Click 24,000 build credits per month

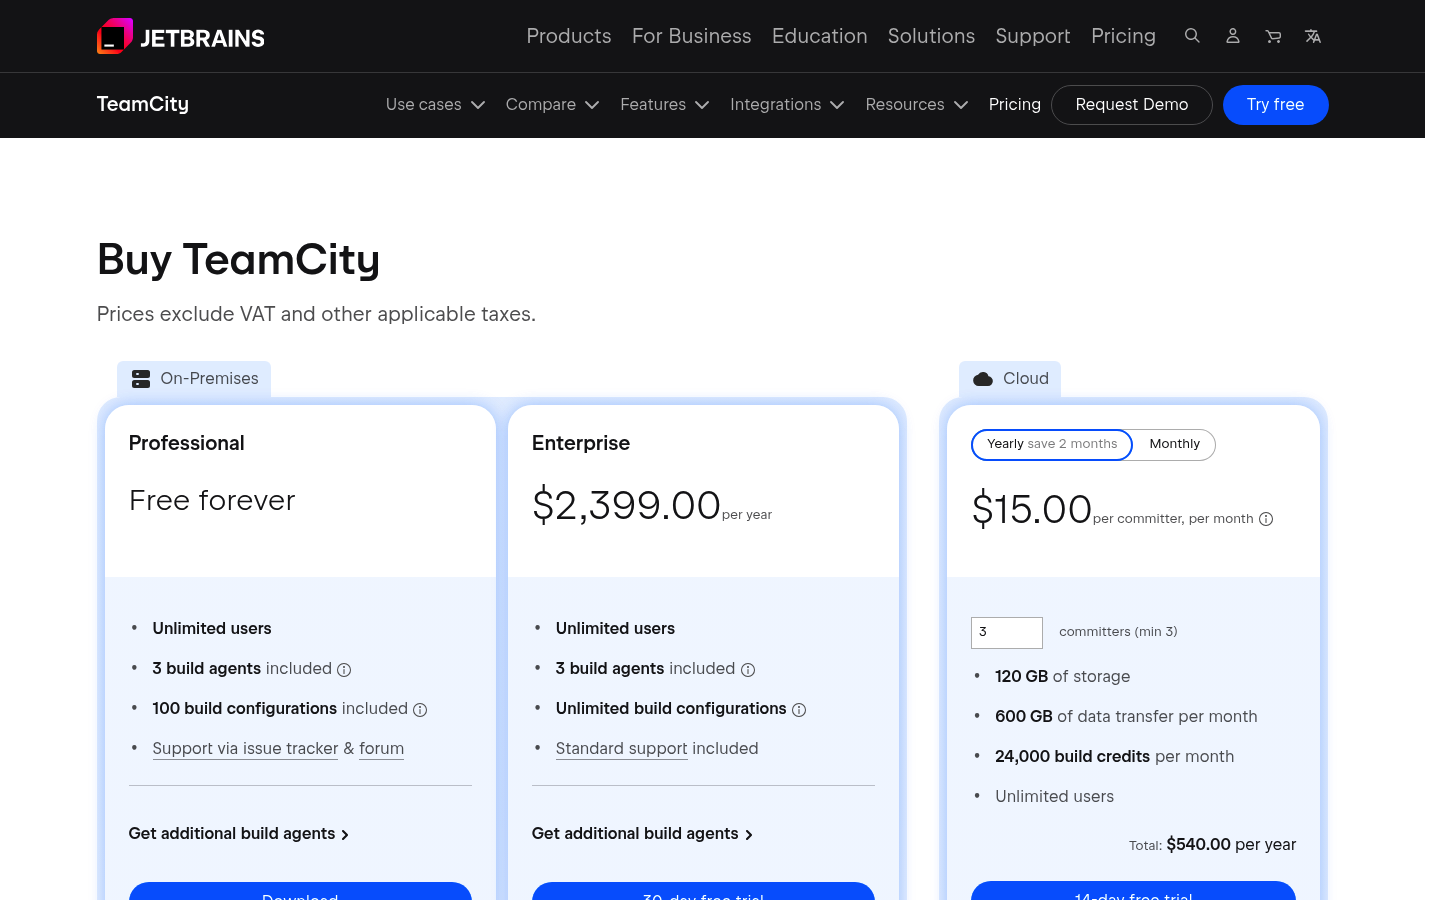coord(1114,757)
